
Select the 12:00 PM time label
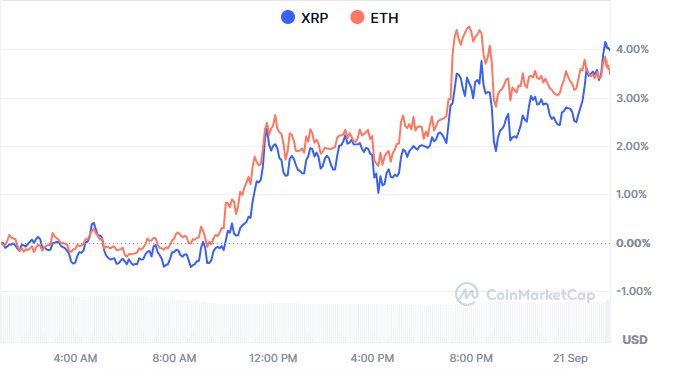273,358
